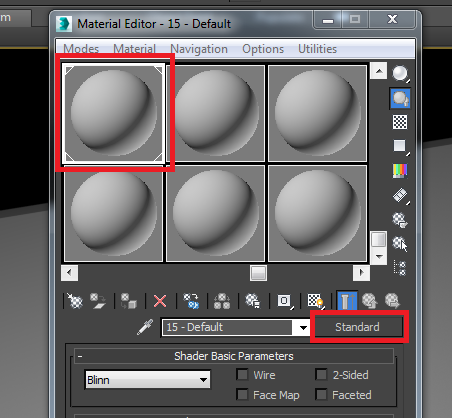Open the Material ID Channel flyout

(x=285, y=301)
